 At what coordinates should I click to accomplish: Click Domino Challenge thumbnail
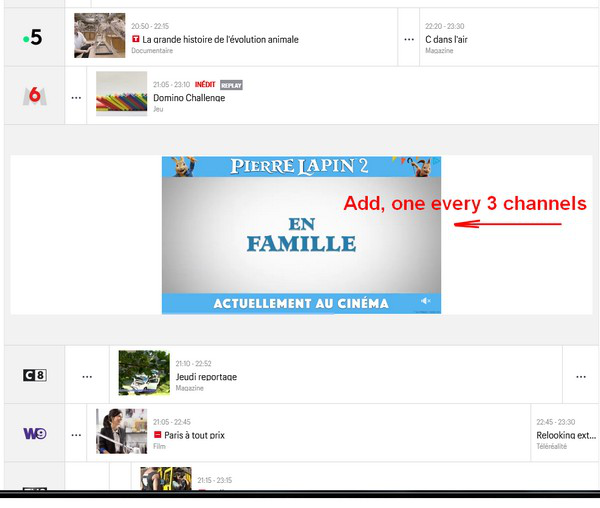pyautogui.click(x=121, y=94)
